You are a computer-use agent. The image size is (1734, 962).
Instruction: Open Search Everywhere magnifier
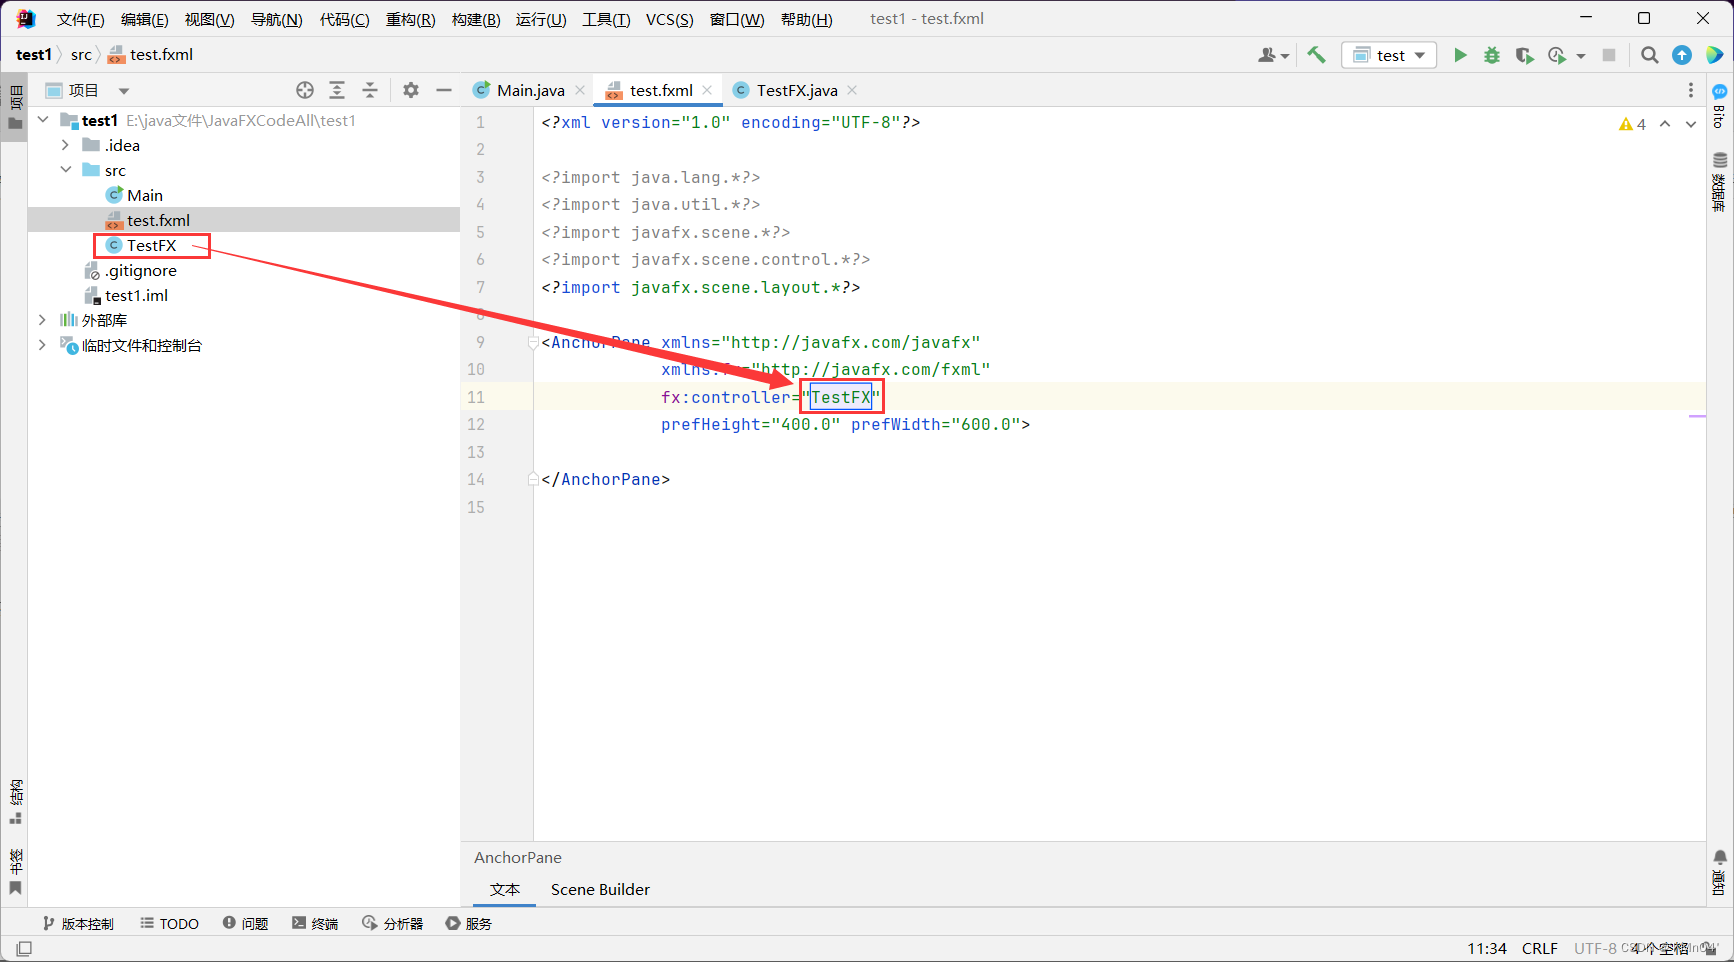(x=1650, y=55)
